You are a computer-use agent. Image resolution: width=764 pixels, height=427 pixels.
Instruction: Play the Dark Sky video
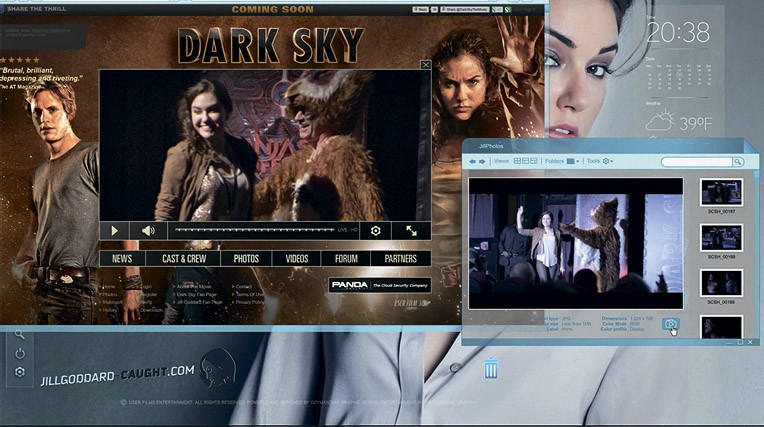point(115,230)
